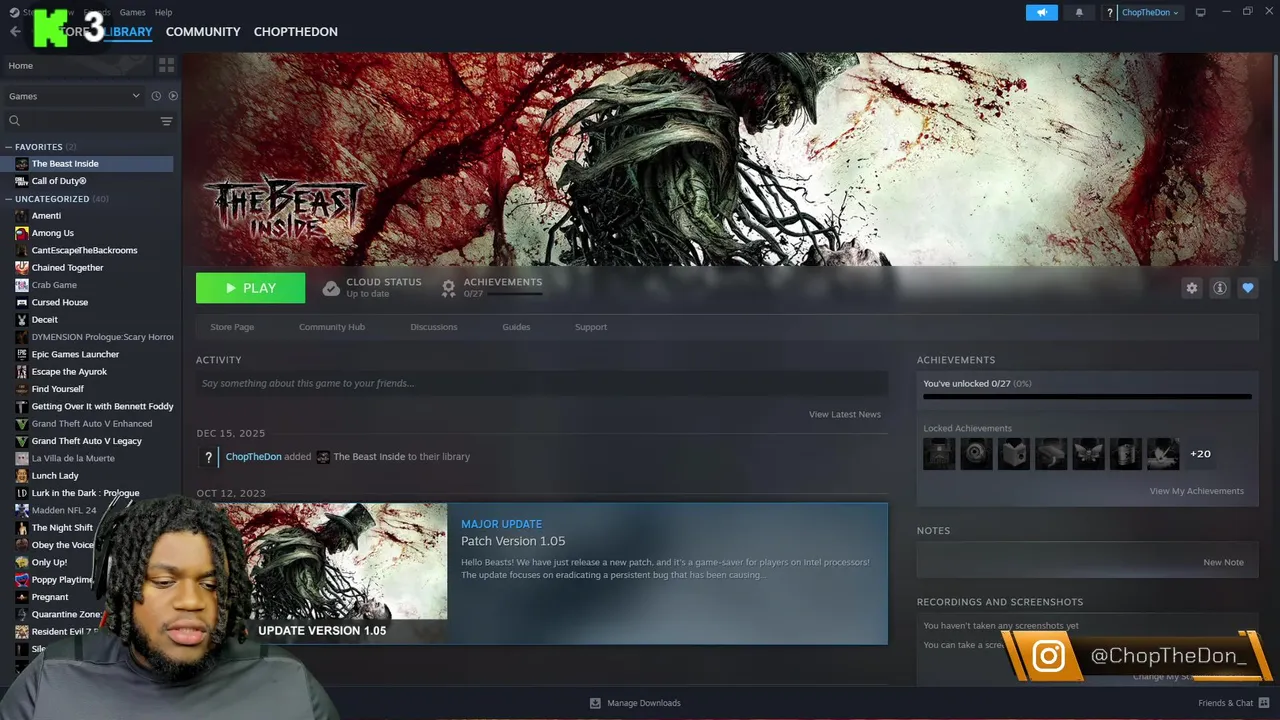Select Amenti in the game list
This screenshot has width=1280, height=720.
46,216
